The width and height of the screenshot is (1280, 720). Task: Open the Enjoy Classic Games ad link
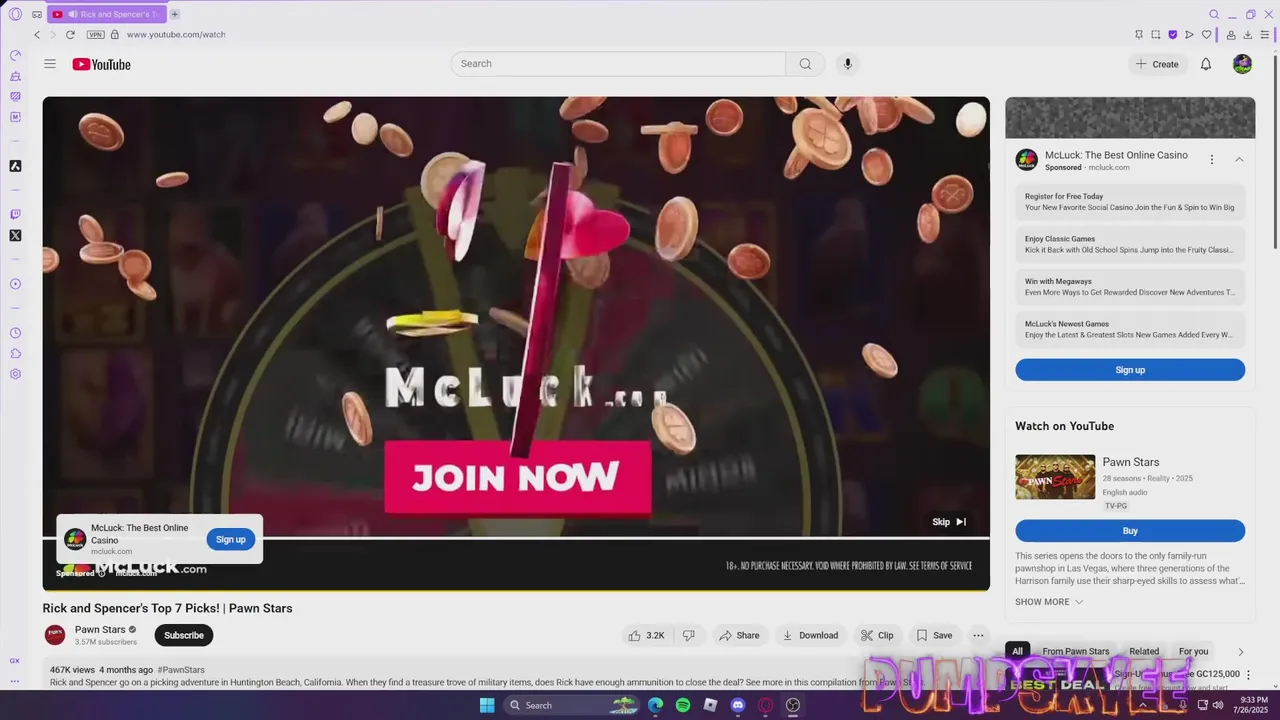[x=1130, y=245]
